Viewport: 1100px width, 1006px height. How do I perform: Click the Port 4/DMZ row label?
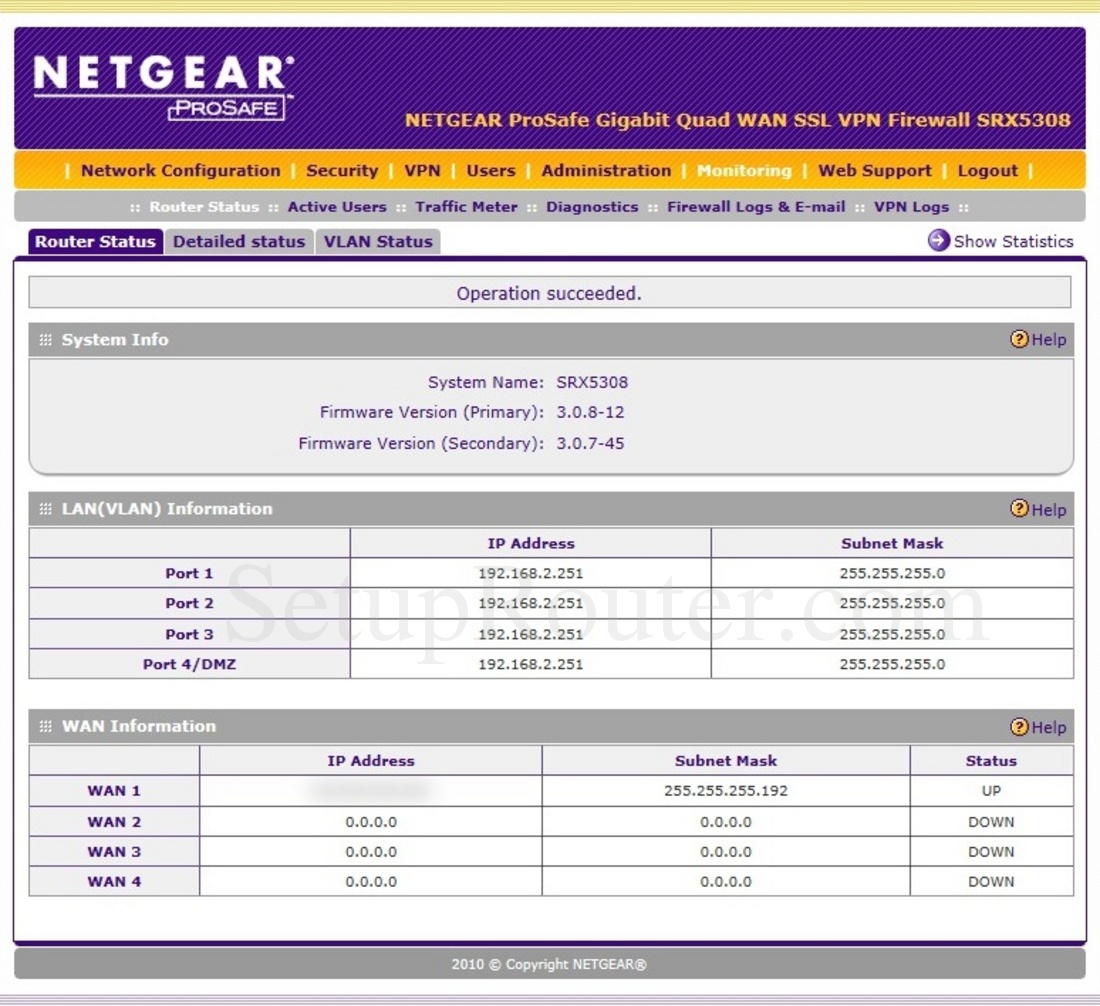[189, 664]
